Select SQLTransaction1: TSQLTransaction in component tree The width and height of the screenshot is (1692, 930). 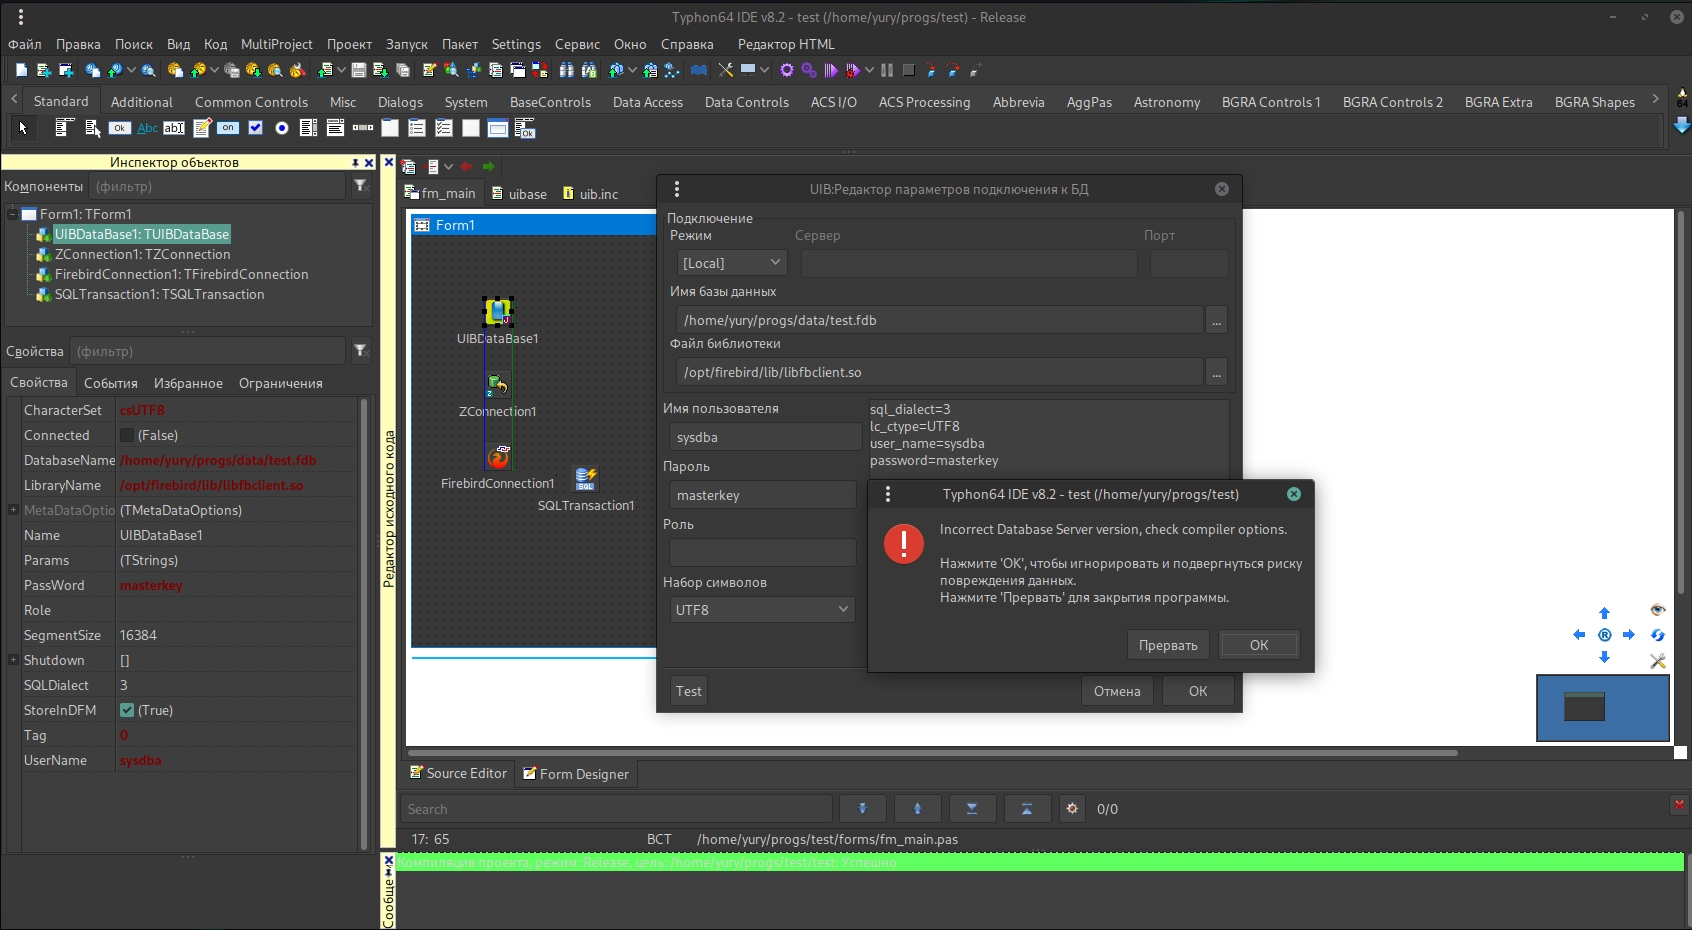coord(160,294)
